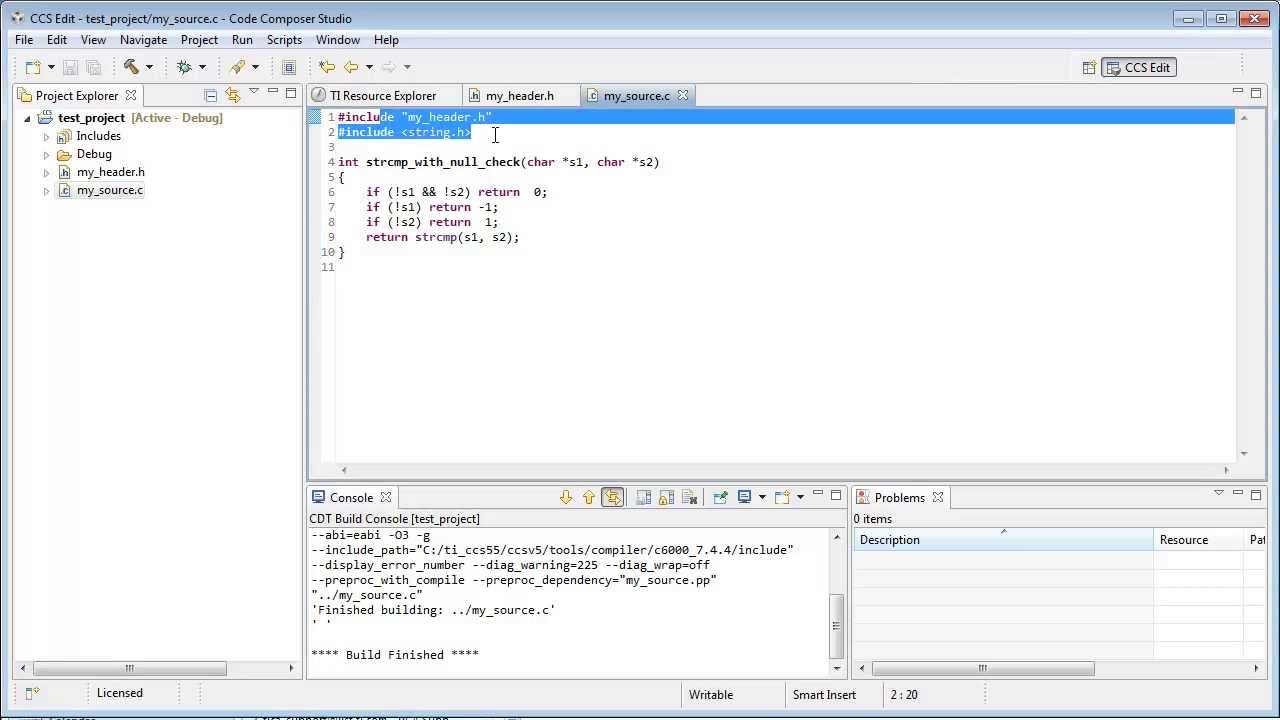Click the Open Perspective icon

[1089, 68]
